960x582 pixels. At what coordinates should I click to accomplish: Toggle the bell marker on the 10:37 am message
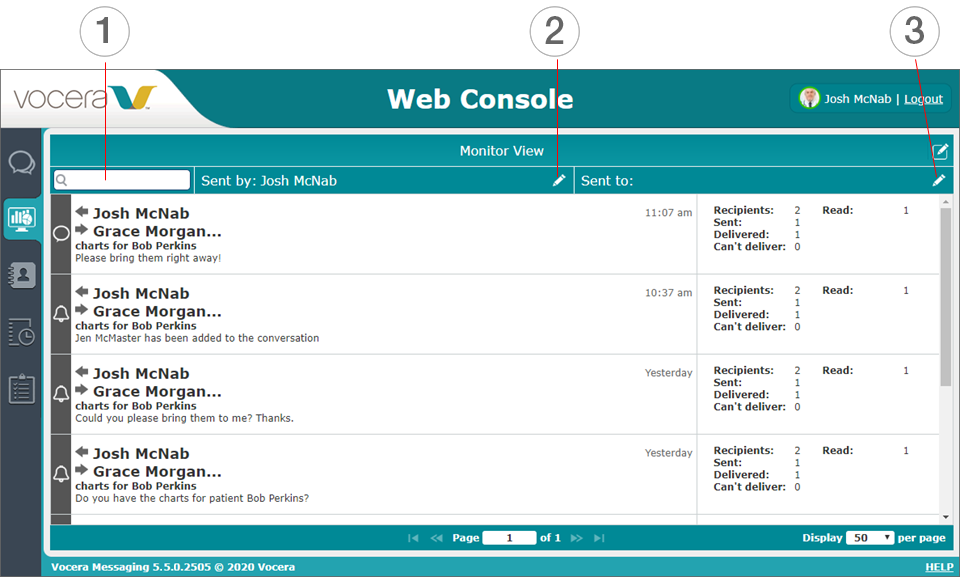60,312
